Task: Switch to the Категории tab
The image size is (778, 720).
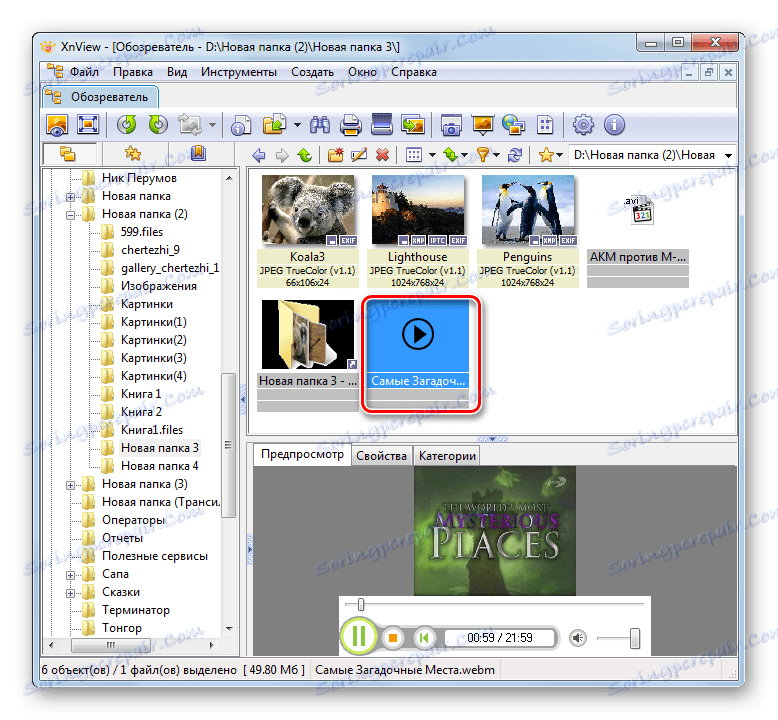Action: coord(447,456)
